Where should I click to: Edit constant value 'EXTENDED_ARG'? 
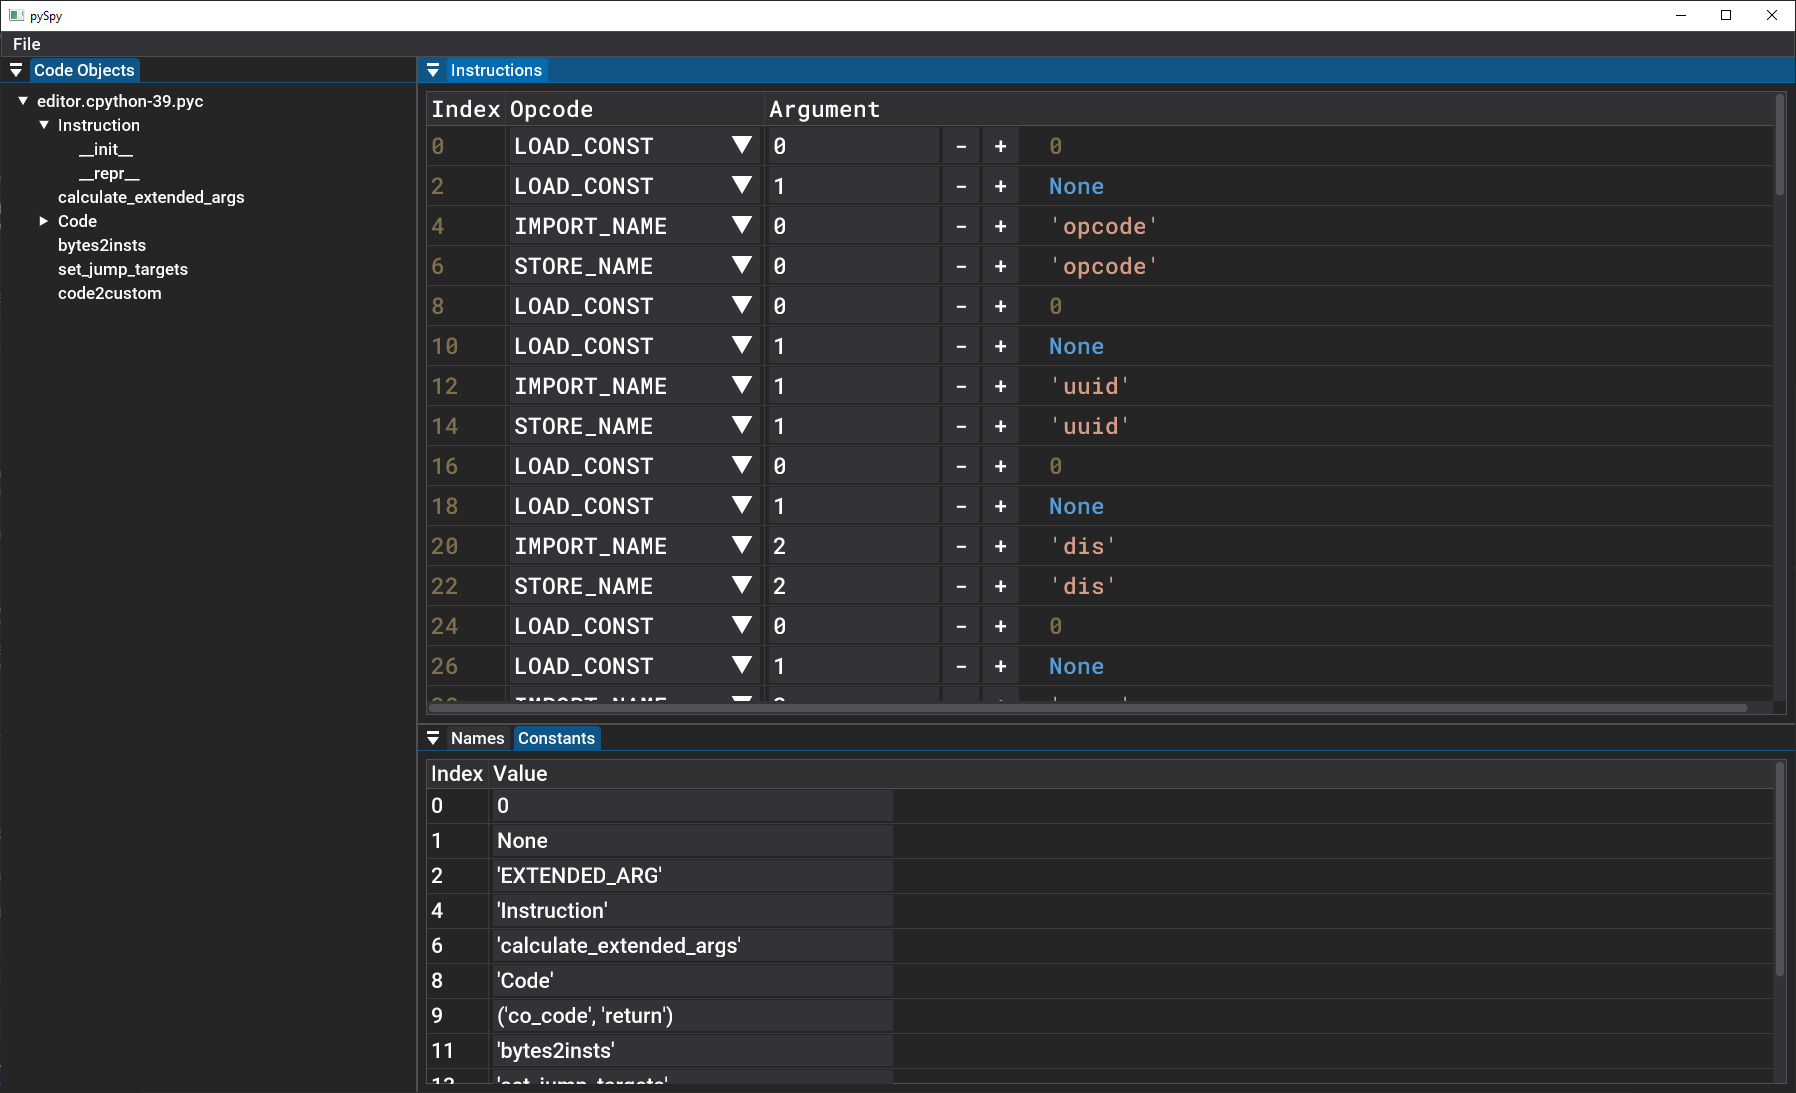tap(692, 876)
